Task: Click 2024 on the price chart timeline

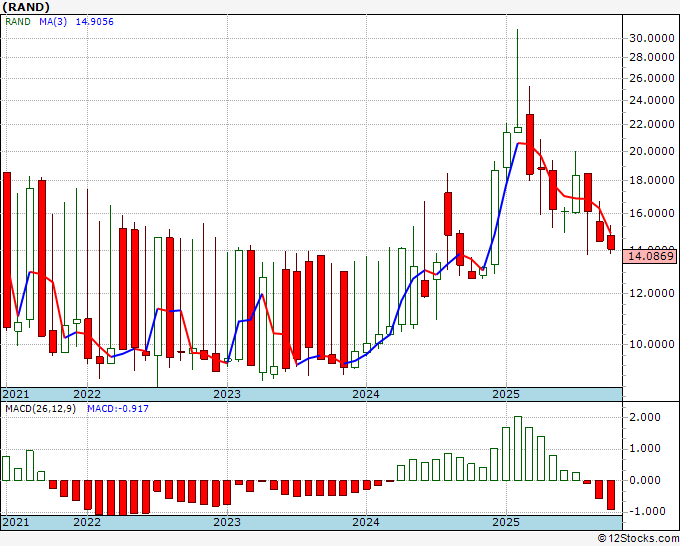Action: coord(366,394)
